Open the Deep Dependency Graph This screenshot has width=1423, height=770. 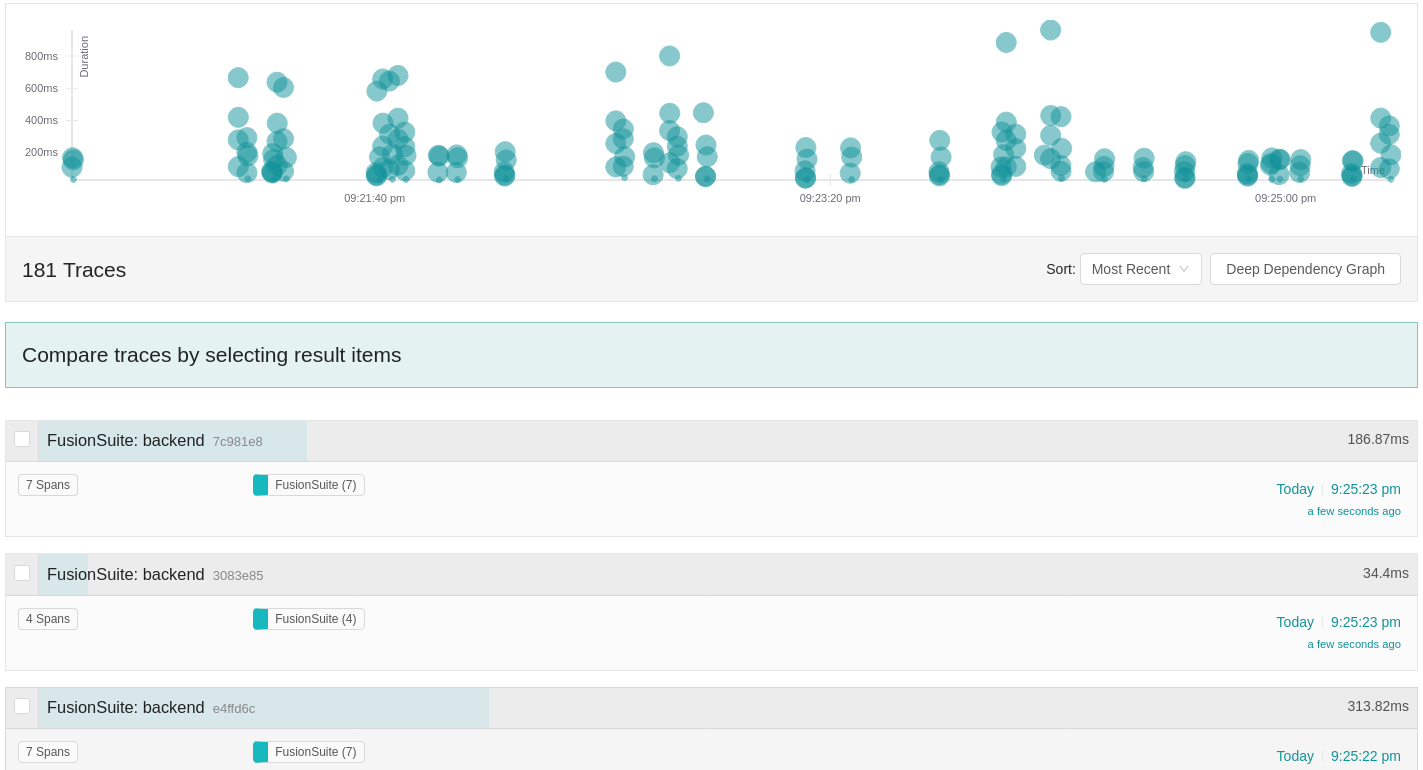point(1305,269)
